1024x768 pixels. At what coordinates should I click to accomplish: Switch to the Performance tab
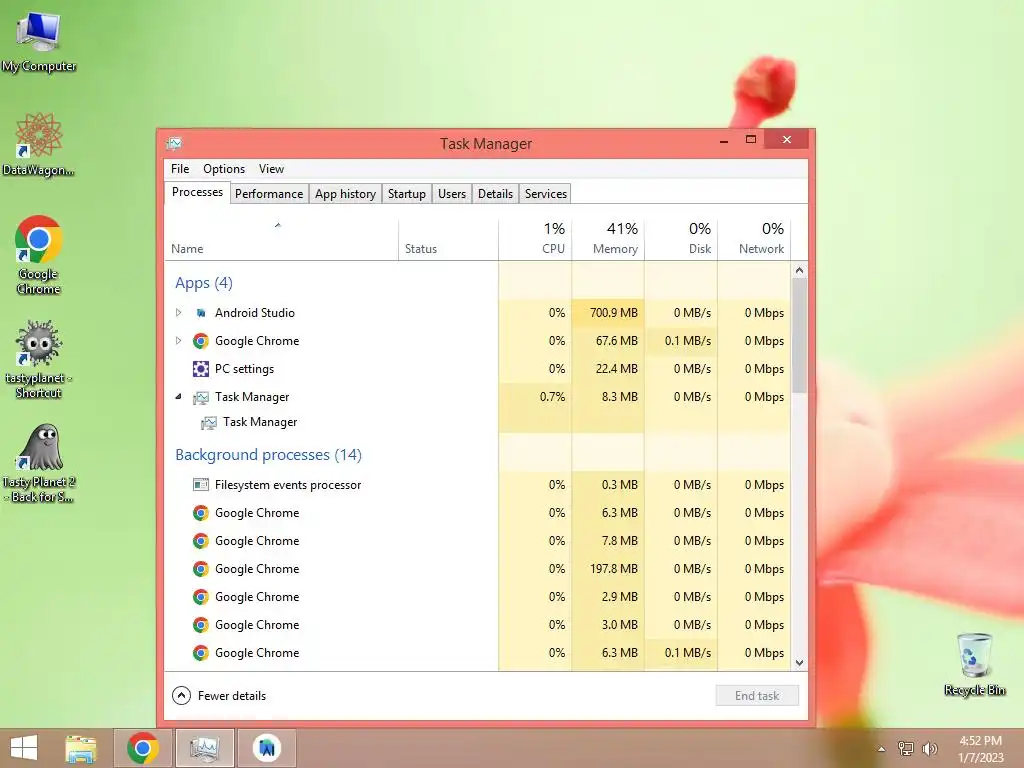click(269, 194)
